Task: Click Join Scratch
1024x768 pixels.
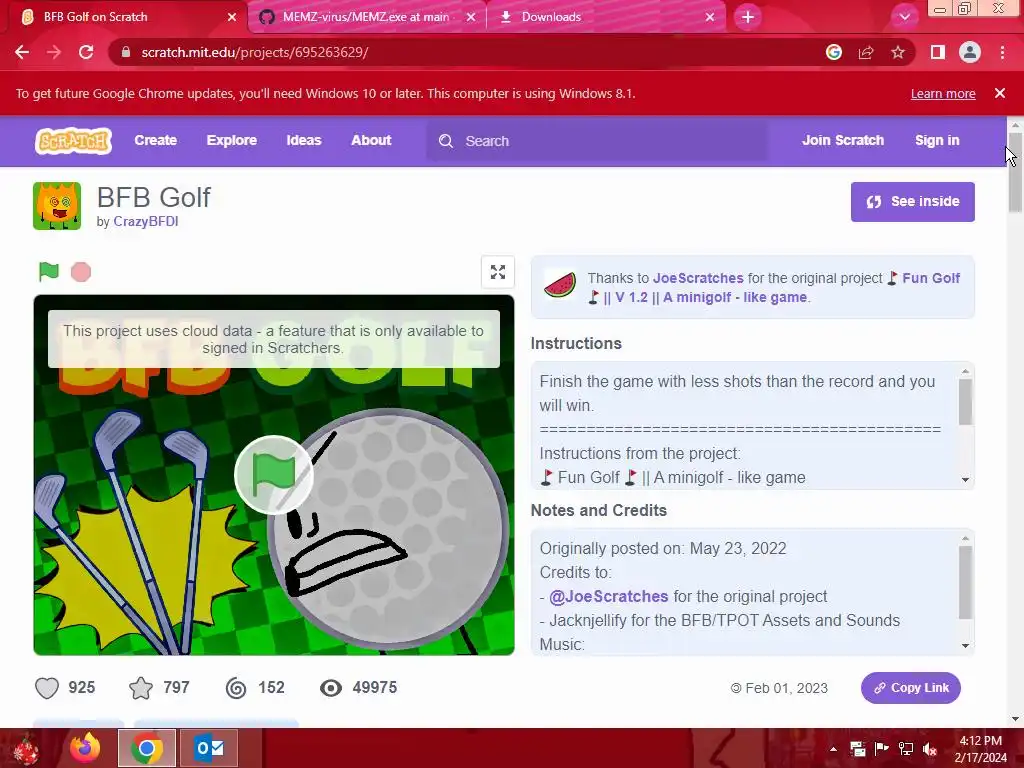Action: 843,140
